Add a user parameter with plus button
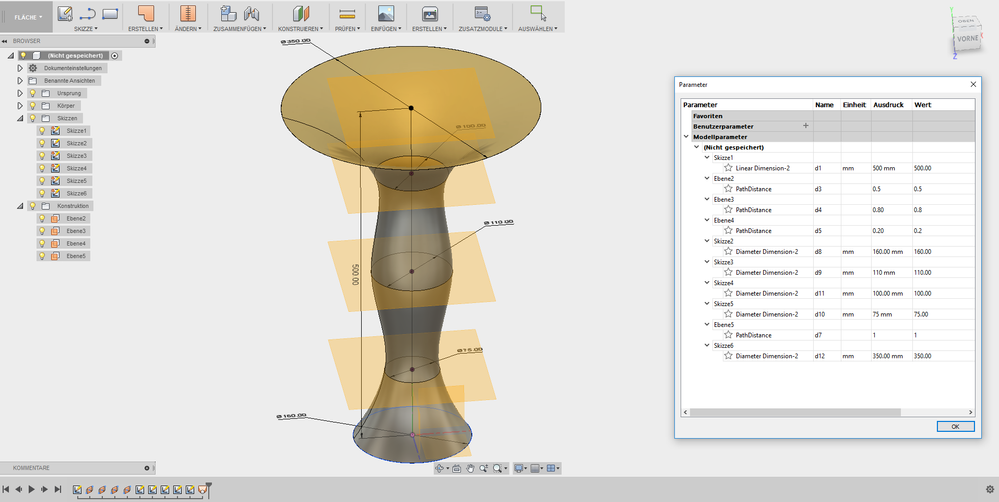The width and height of the screenshot is (999, 502). [805, 126]
